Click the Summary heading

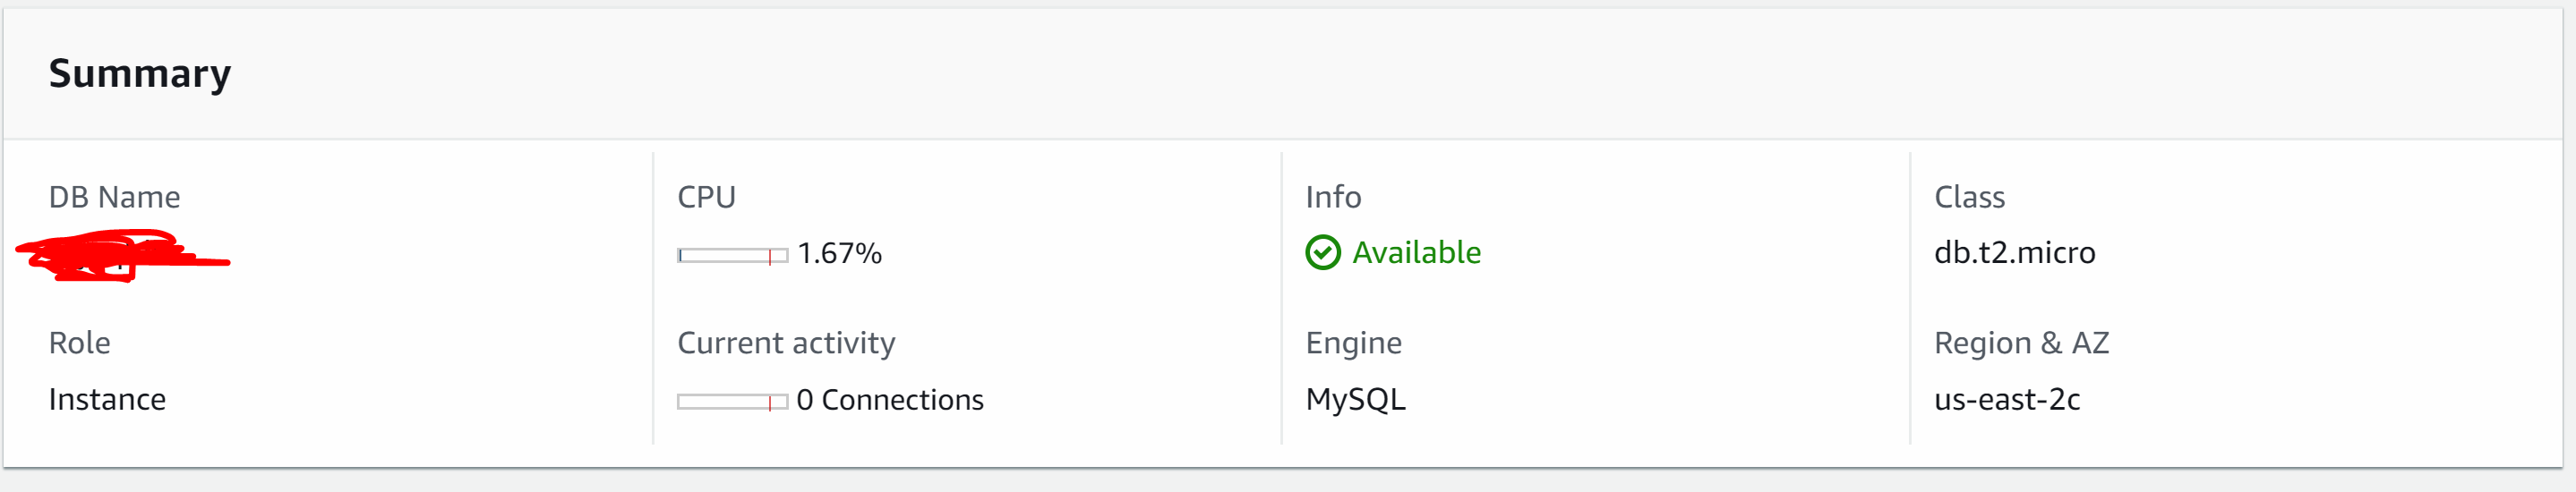coord(140,74)
